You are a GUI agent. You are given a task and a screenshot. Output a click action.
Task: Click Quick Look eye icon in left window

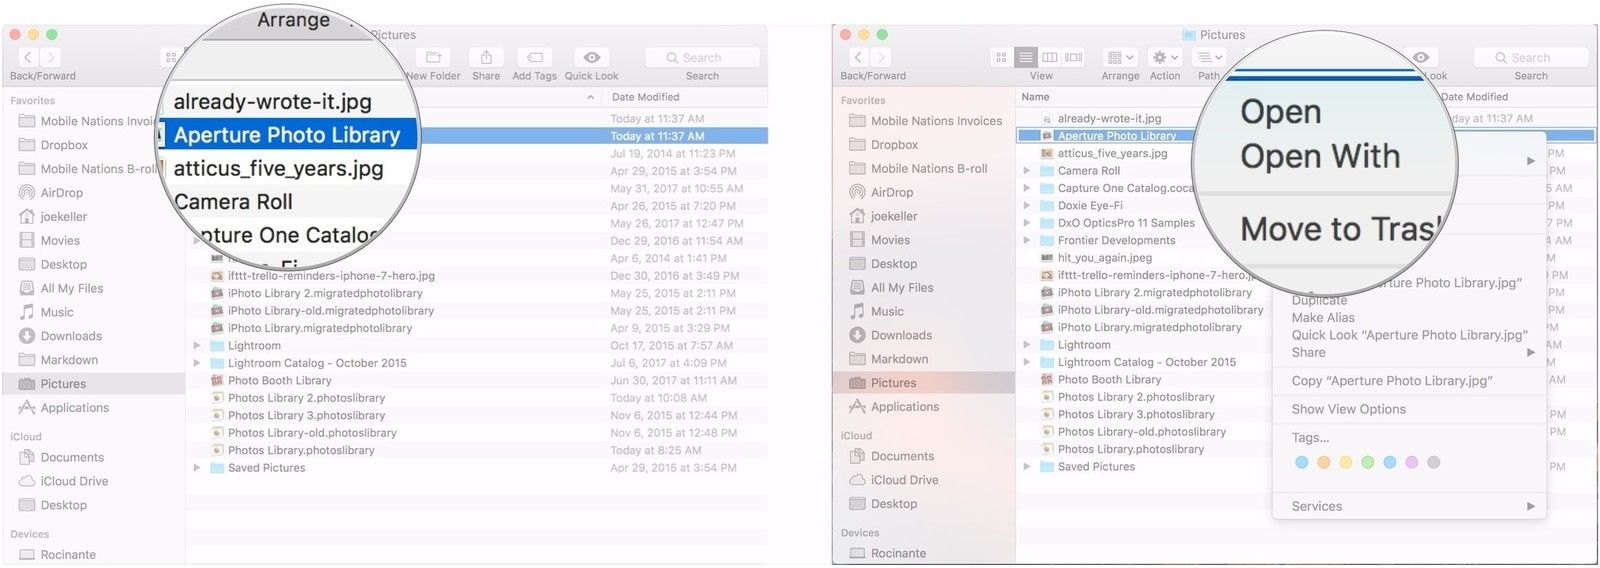pyautogui.click(x=592, y=58)
